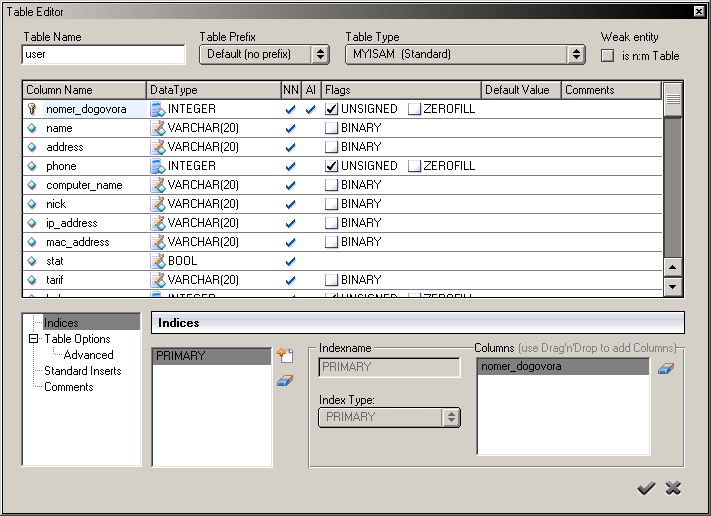Apply changes with the checkmark icon
The height and width of the screenshot is (516, 711).
point(646,488)
